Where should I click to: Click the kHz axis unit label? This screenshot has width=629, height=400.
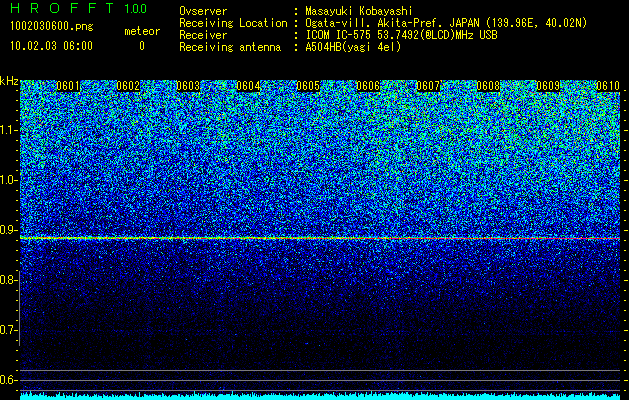(9, 81)
